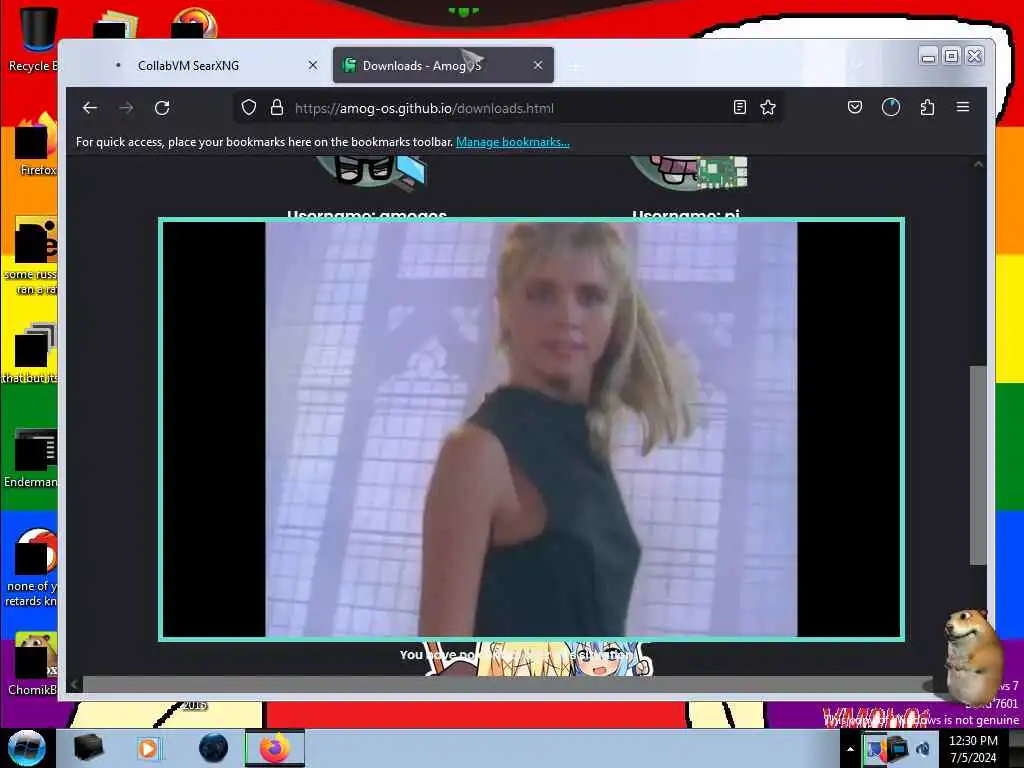Click the volume icon in system tray

923,748
